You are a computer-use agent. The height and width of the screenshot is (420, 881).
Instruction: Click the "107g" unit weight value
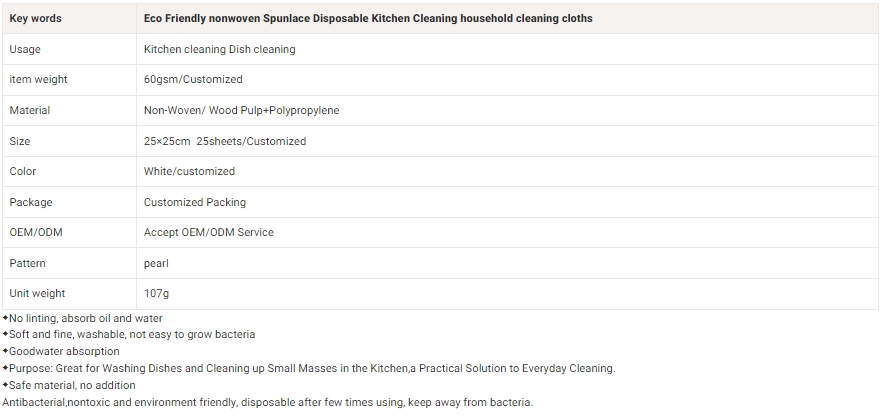156,293
